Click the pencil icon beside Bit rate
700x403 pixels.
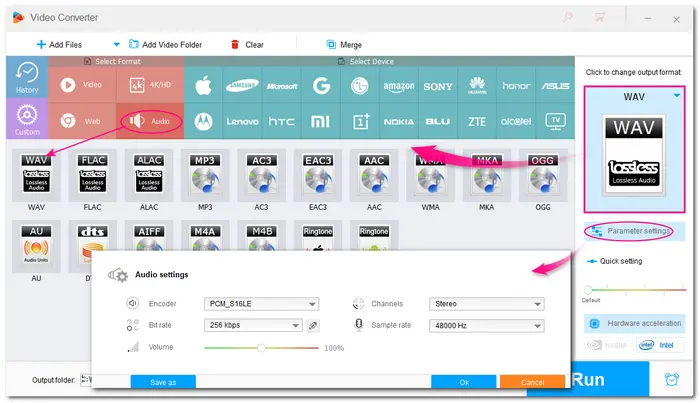pos(313,325)
